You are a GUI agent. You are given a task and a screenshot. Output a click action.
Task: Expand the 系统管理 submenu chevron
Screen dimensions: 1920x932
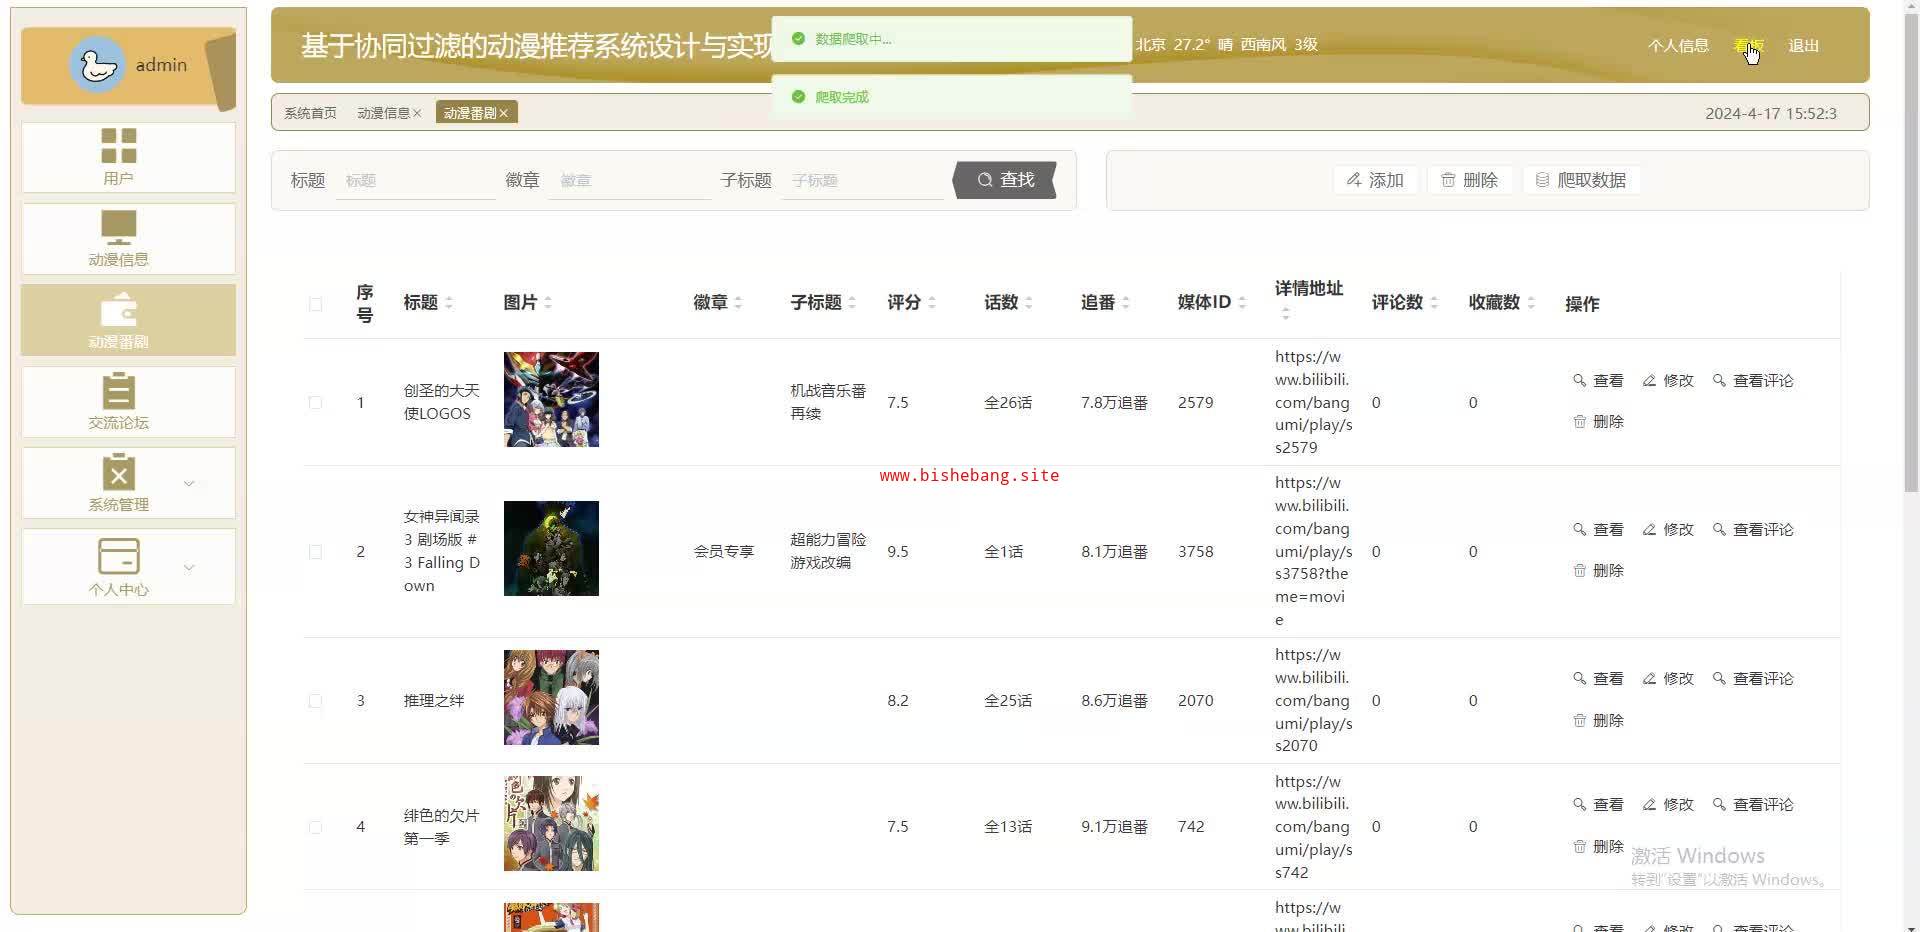188,484
